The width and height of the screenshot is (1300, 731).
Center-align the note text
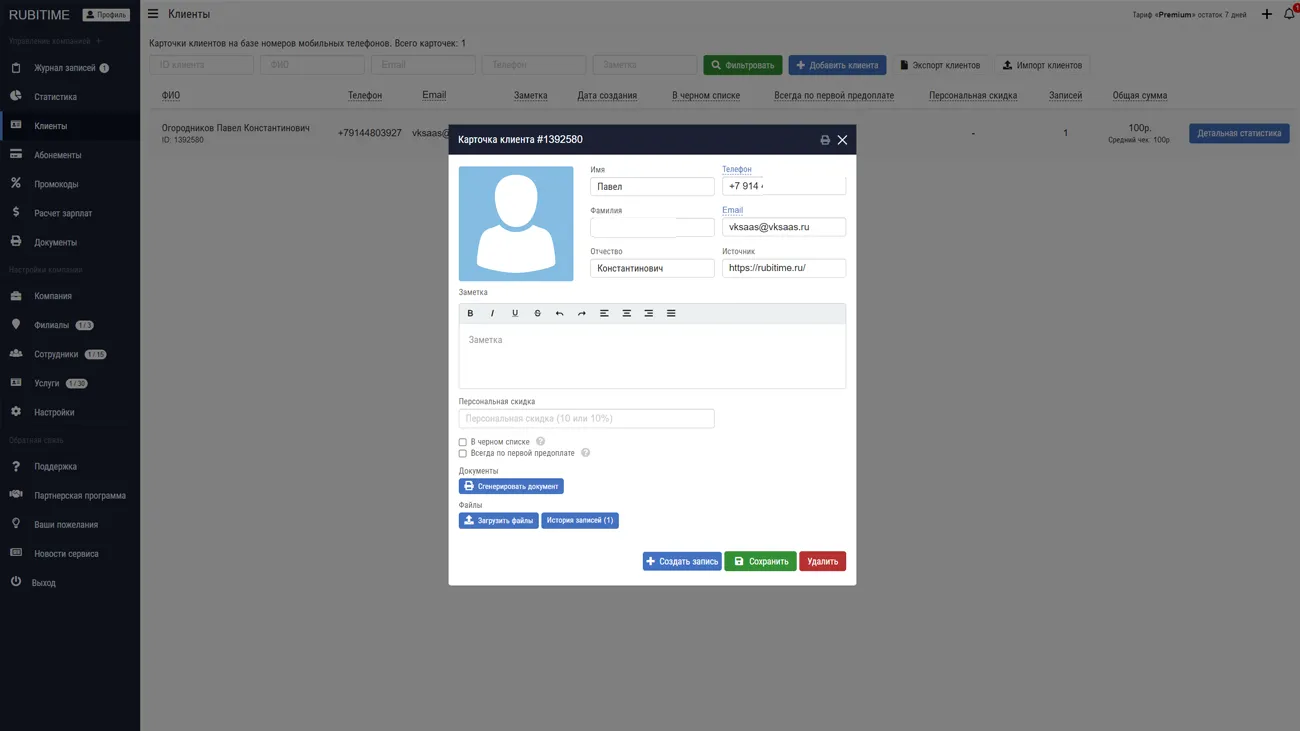click(626, 314)
